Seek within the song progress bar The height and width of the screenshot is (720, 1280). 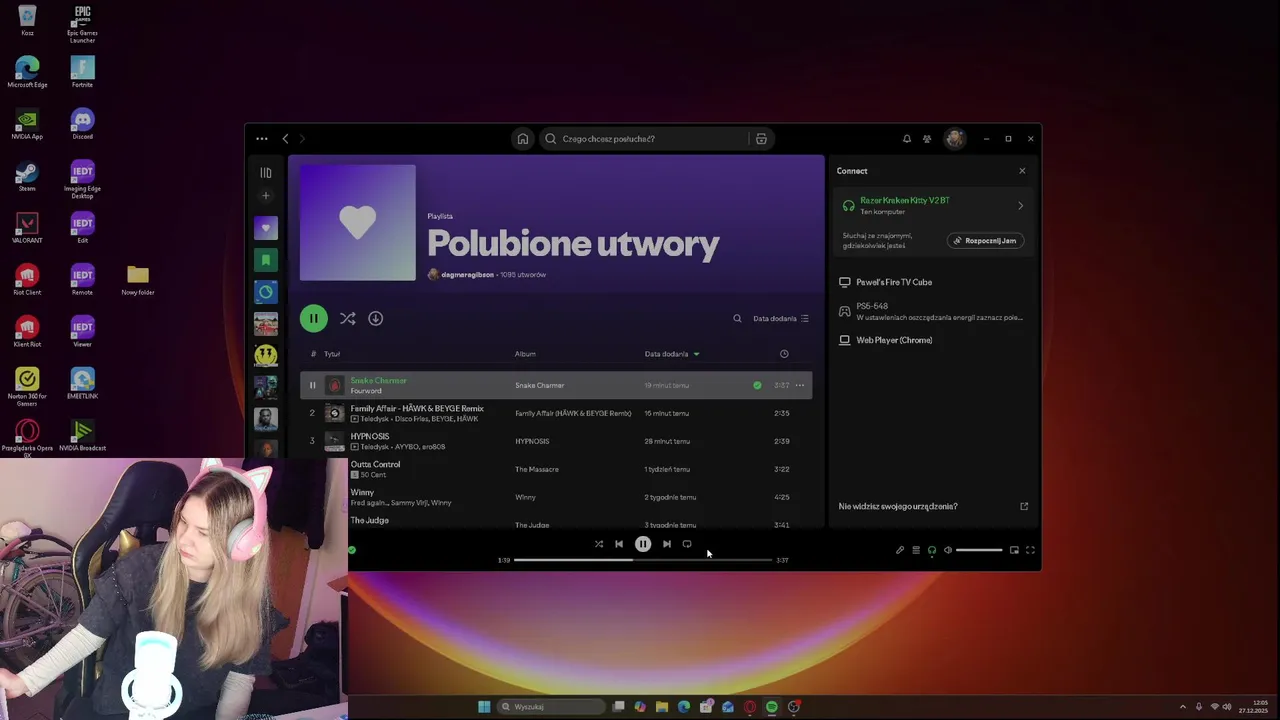(642, 560)
